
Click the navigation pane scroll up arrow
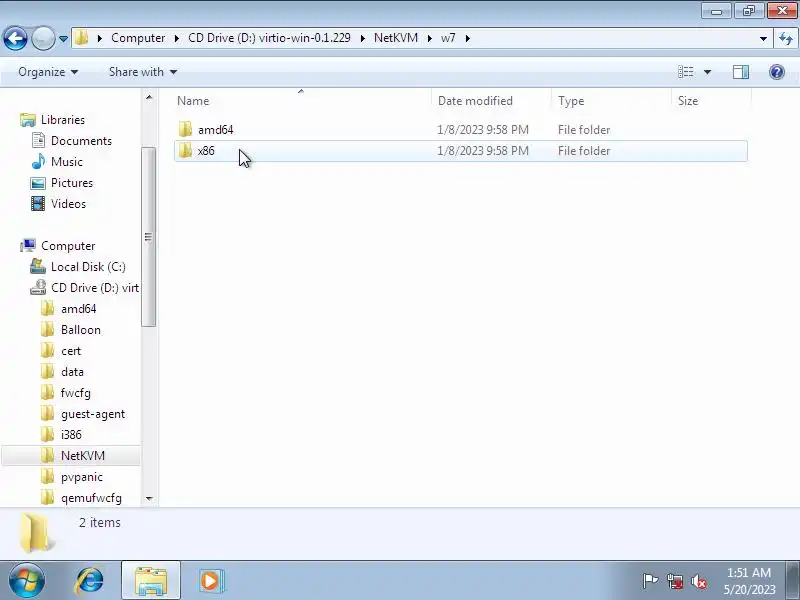click(149, 97)
